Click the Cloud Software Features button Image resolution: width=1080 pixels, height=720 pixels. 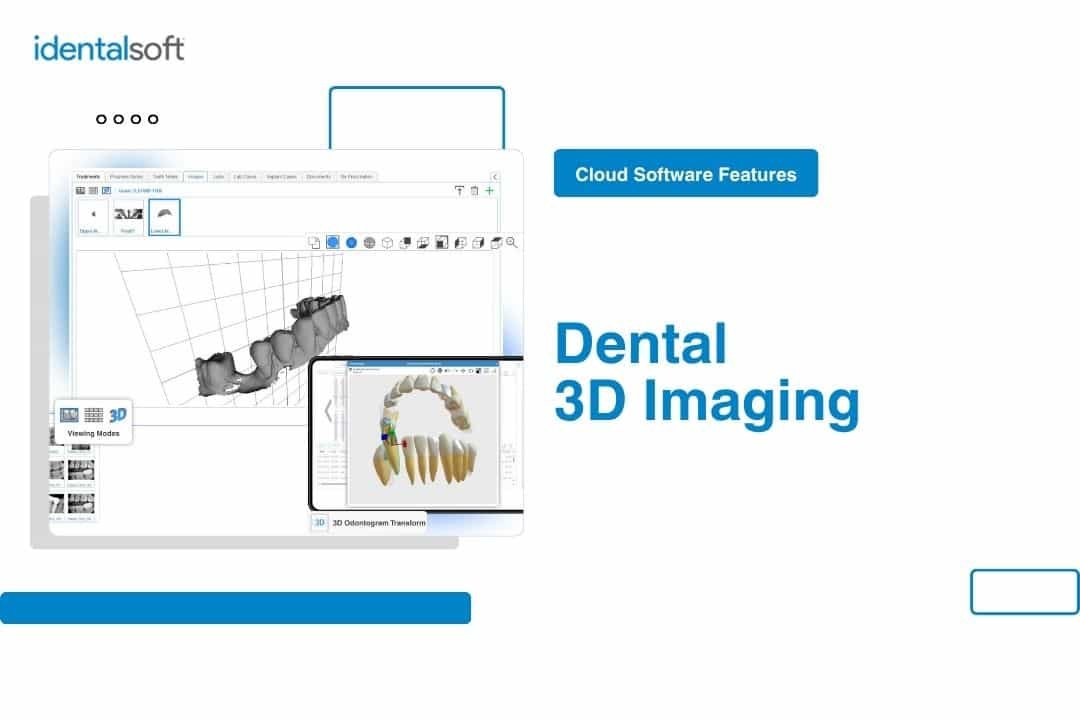point(686,173)
